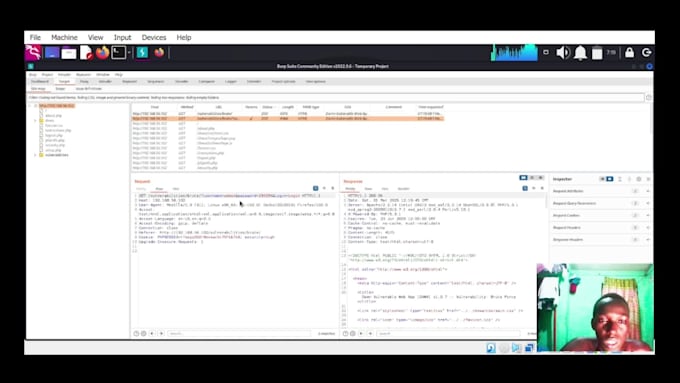Viewport: 680px width, 383px height.
Task: Select the highlighted orange request row
Action: tap(288, 118)
